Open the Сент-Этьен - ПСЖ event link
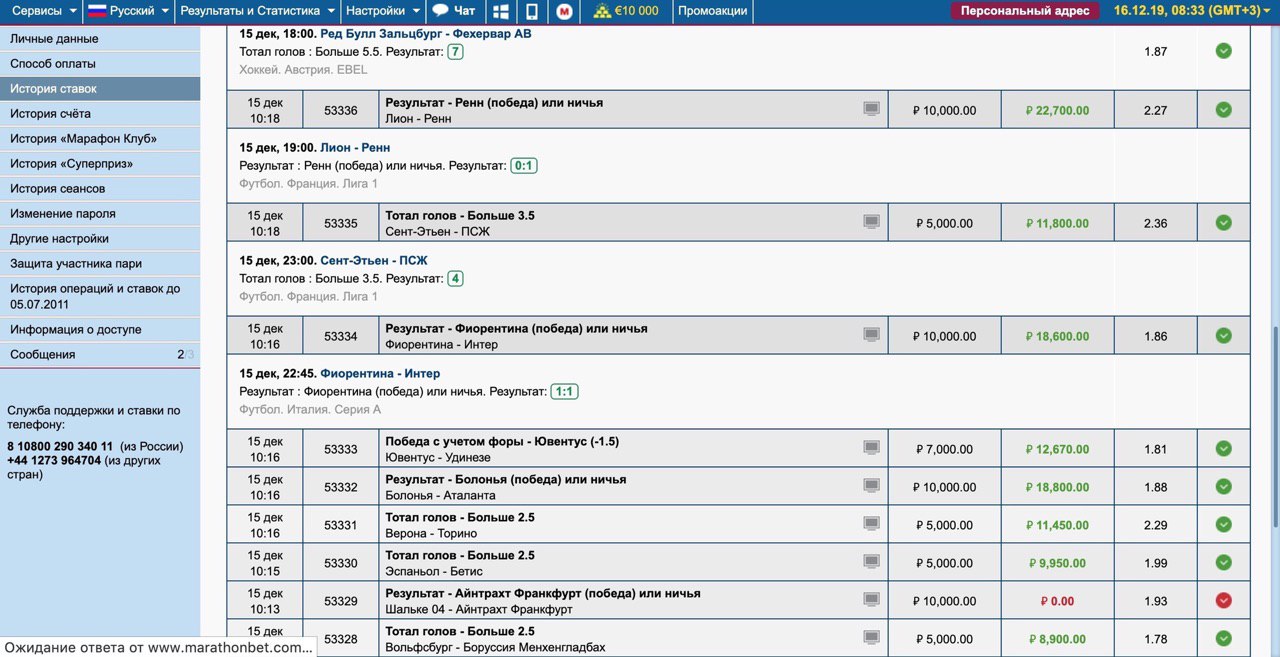 pos(374,260)
